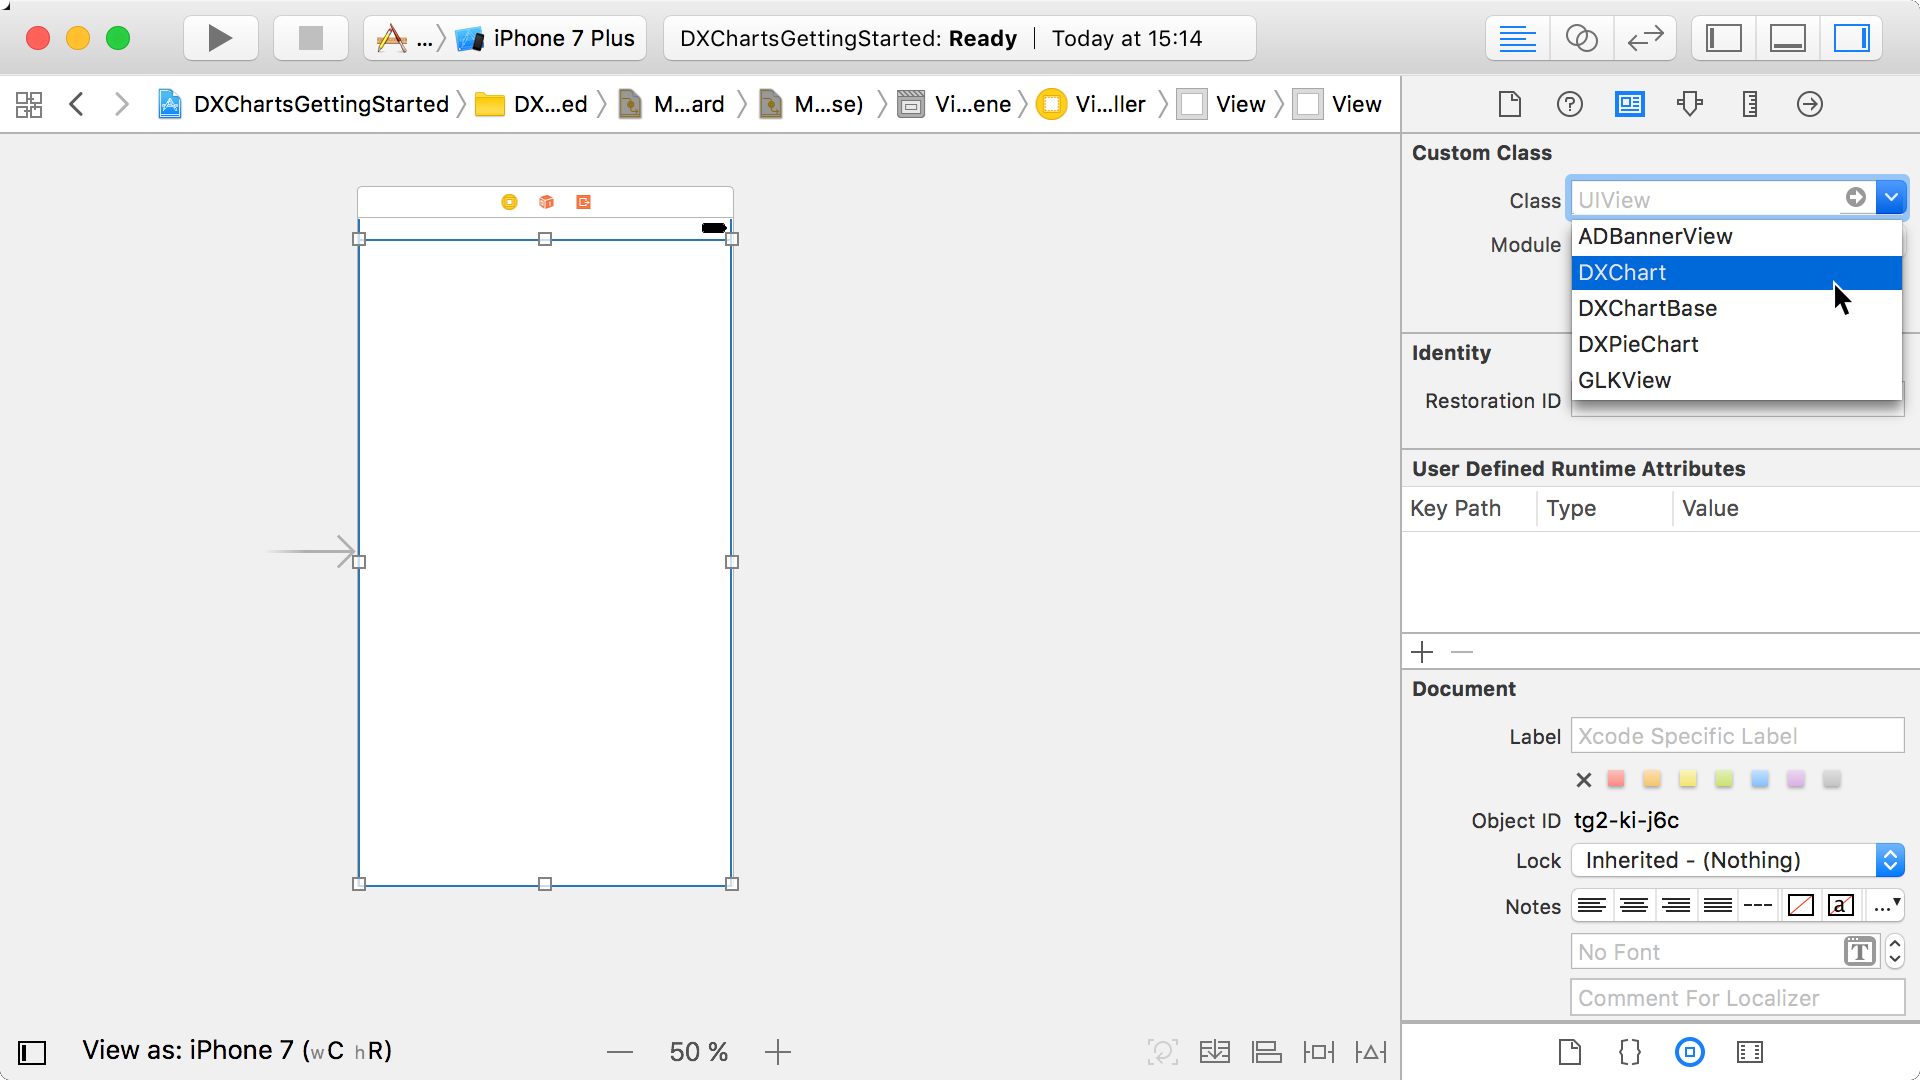Switch to the Assistant editor
This screenshot has height=1080, width=1920.
pyautogui.click(x=1581, y=38)
